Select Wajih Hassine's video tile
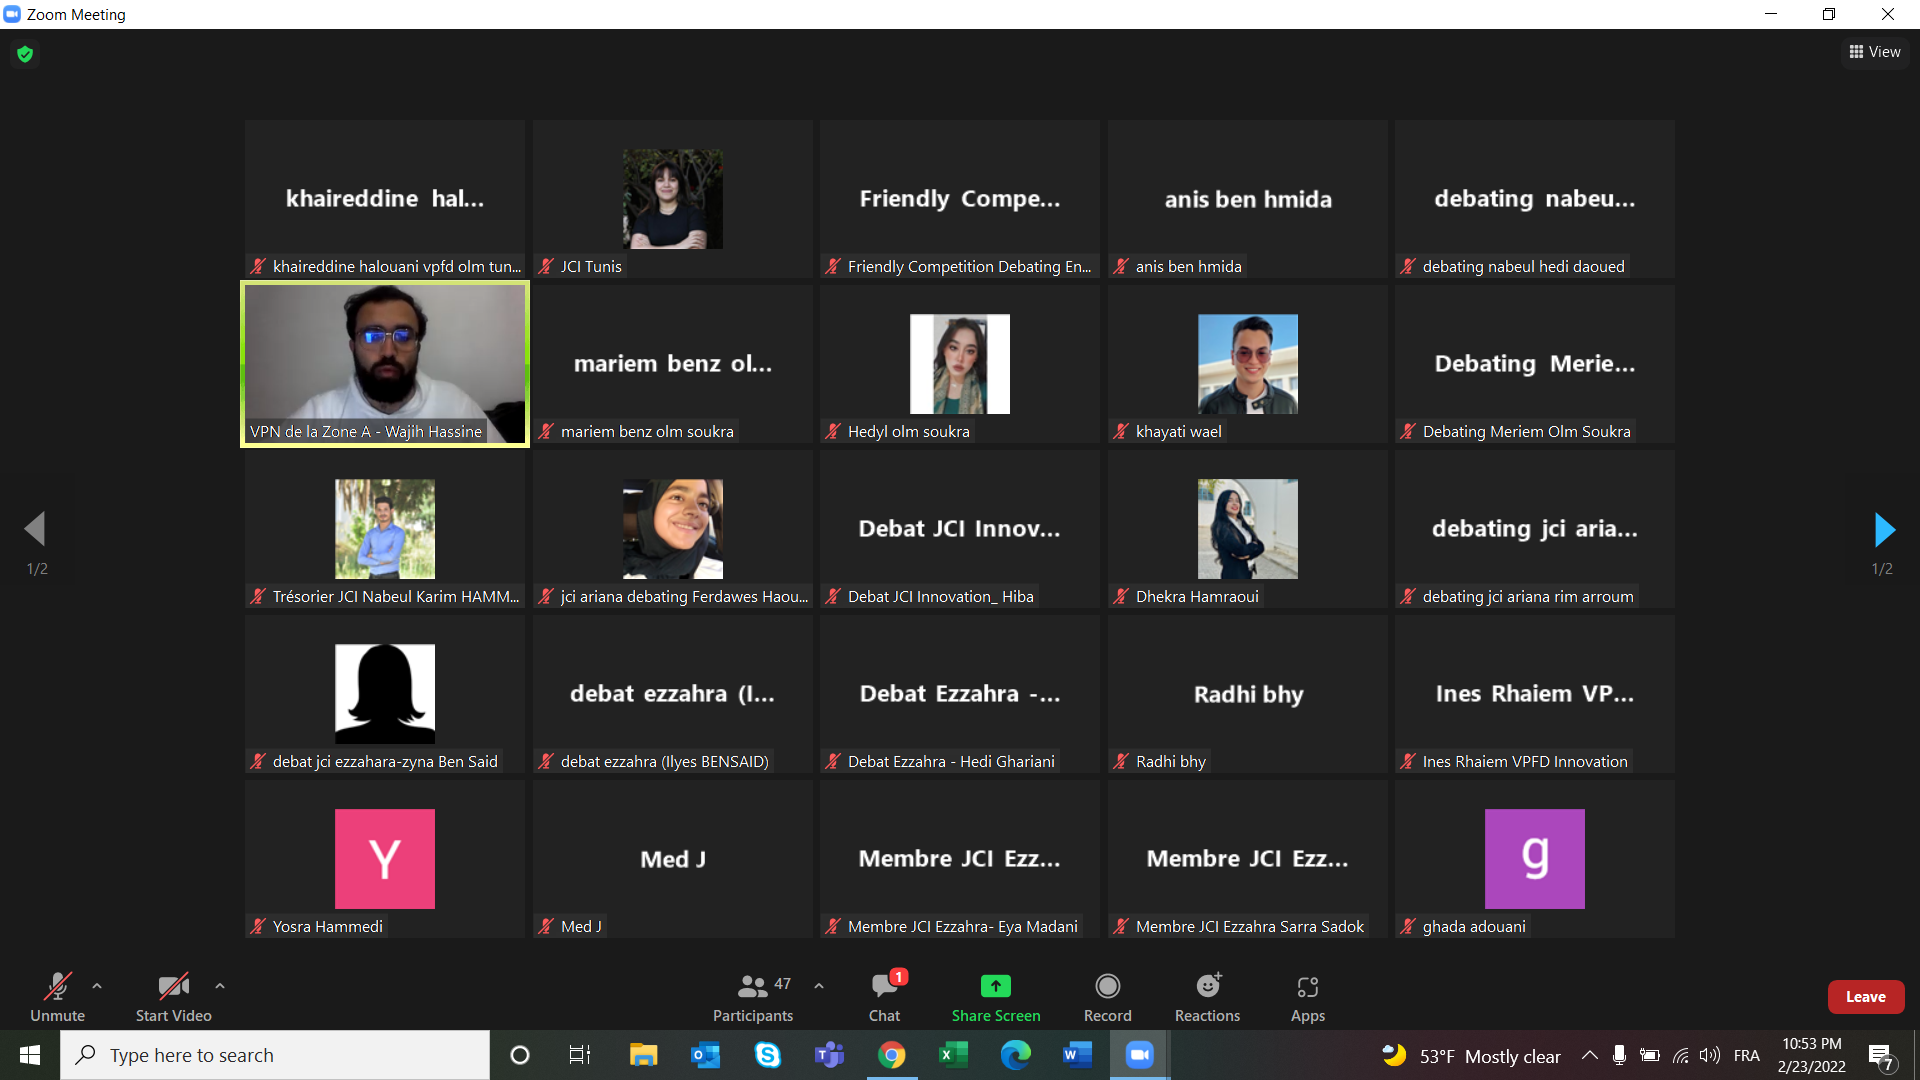 click(385, 364)
